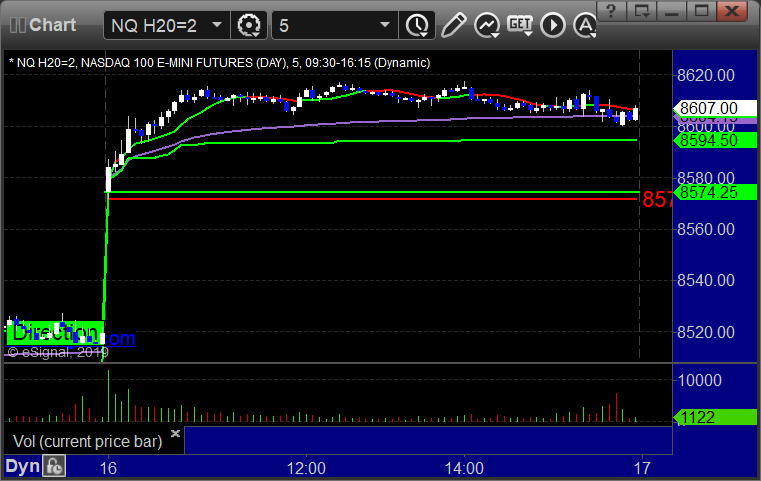This screenshot has width=761, height=481.
Task: Click the pop-out window icon
Action: (641, 10)
